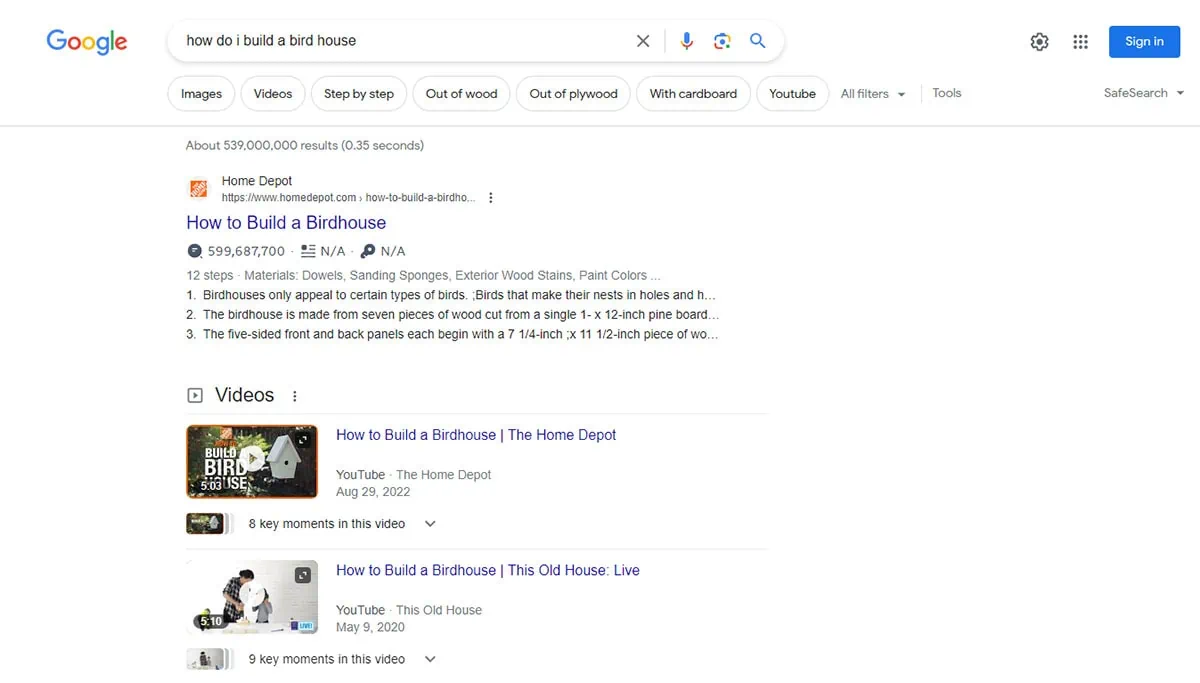Open three-dot menu beside Home Depot result

tap(491, 198)
